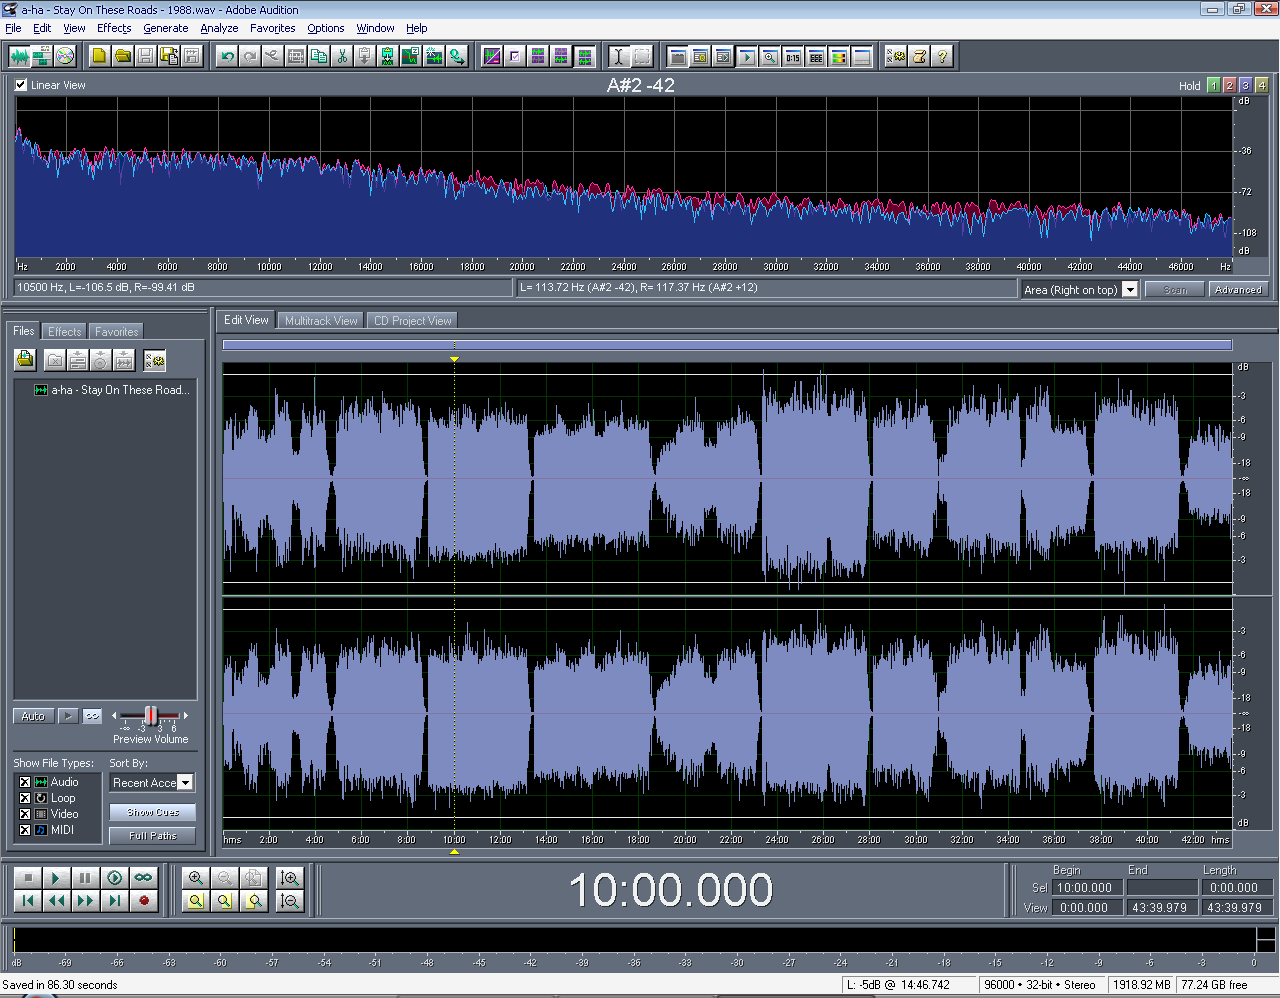The image size is (1280, 998).
Task: Open the Favorites menu
Action: [272, 28]
